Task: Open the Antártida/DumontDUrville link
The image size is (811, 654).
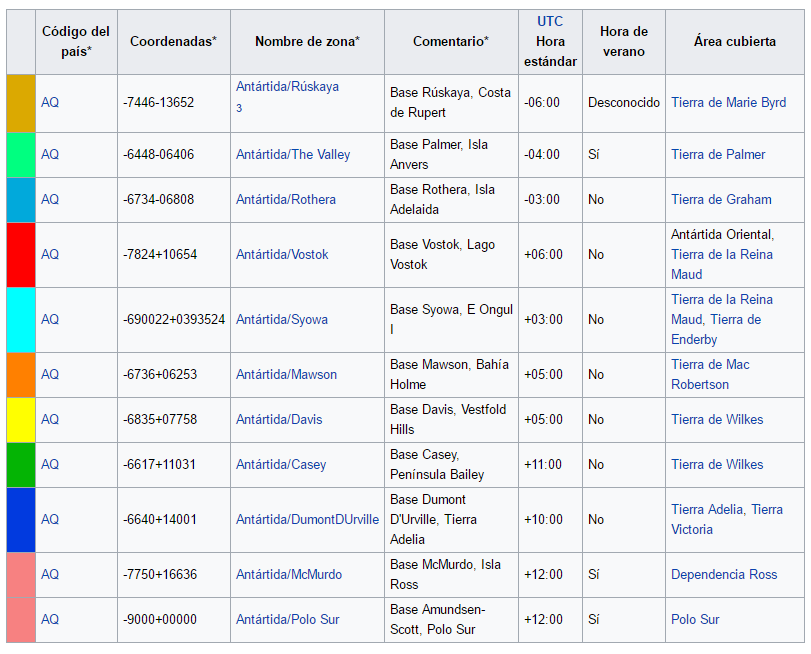Action: (307, 519)
